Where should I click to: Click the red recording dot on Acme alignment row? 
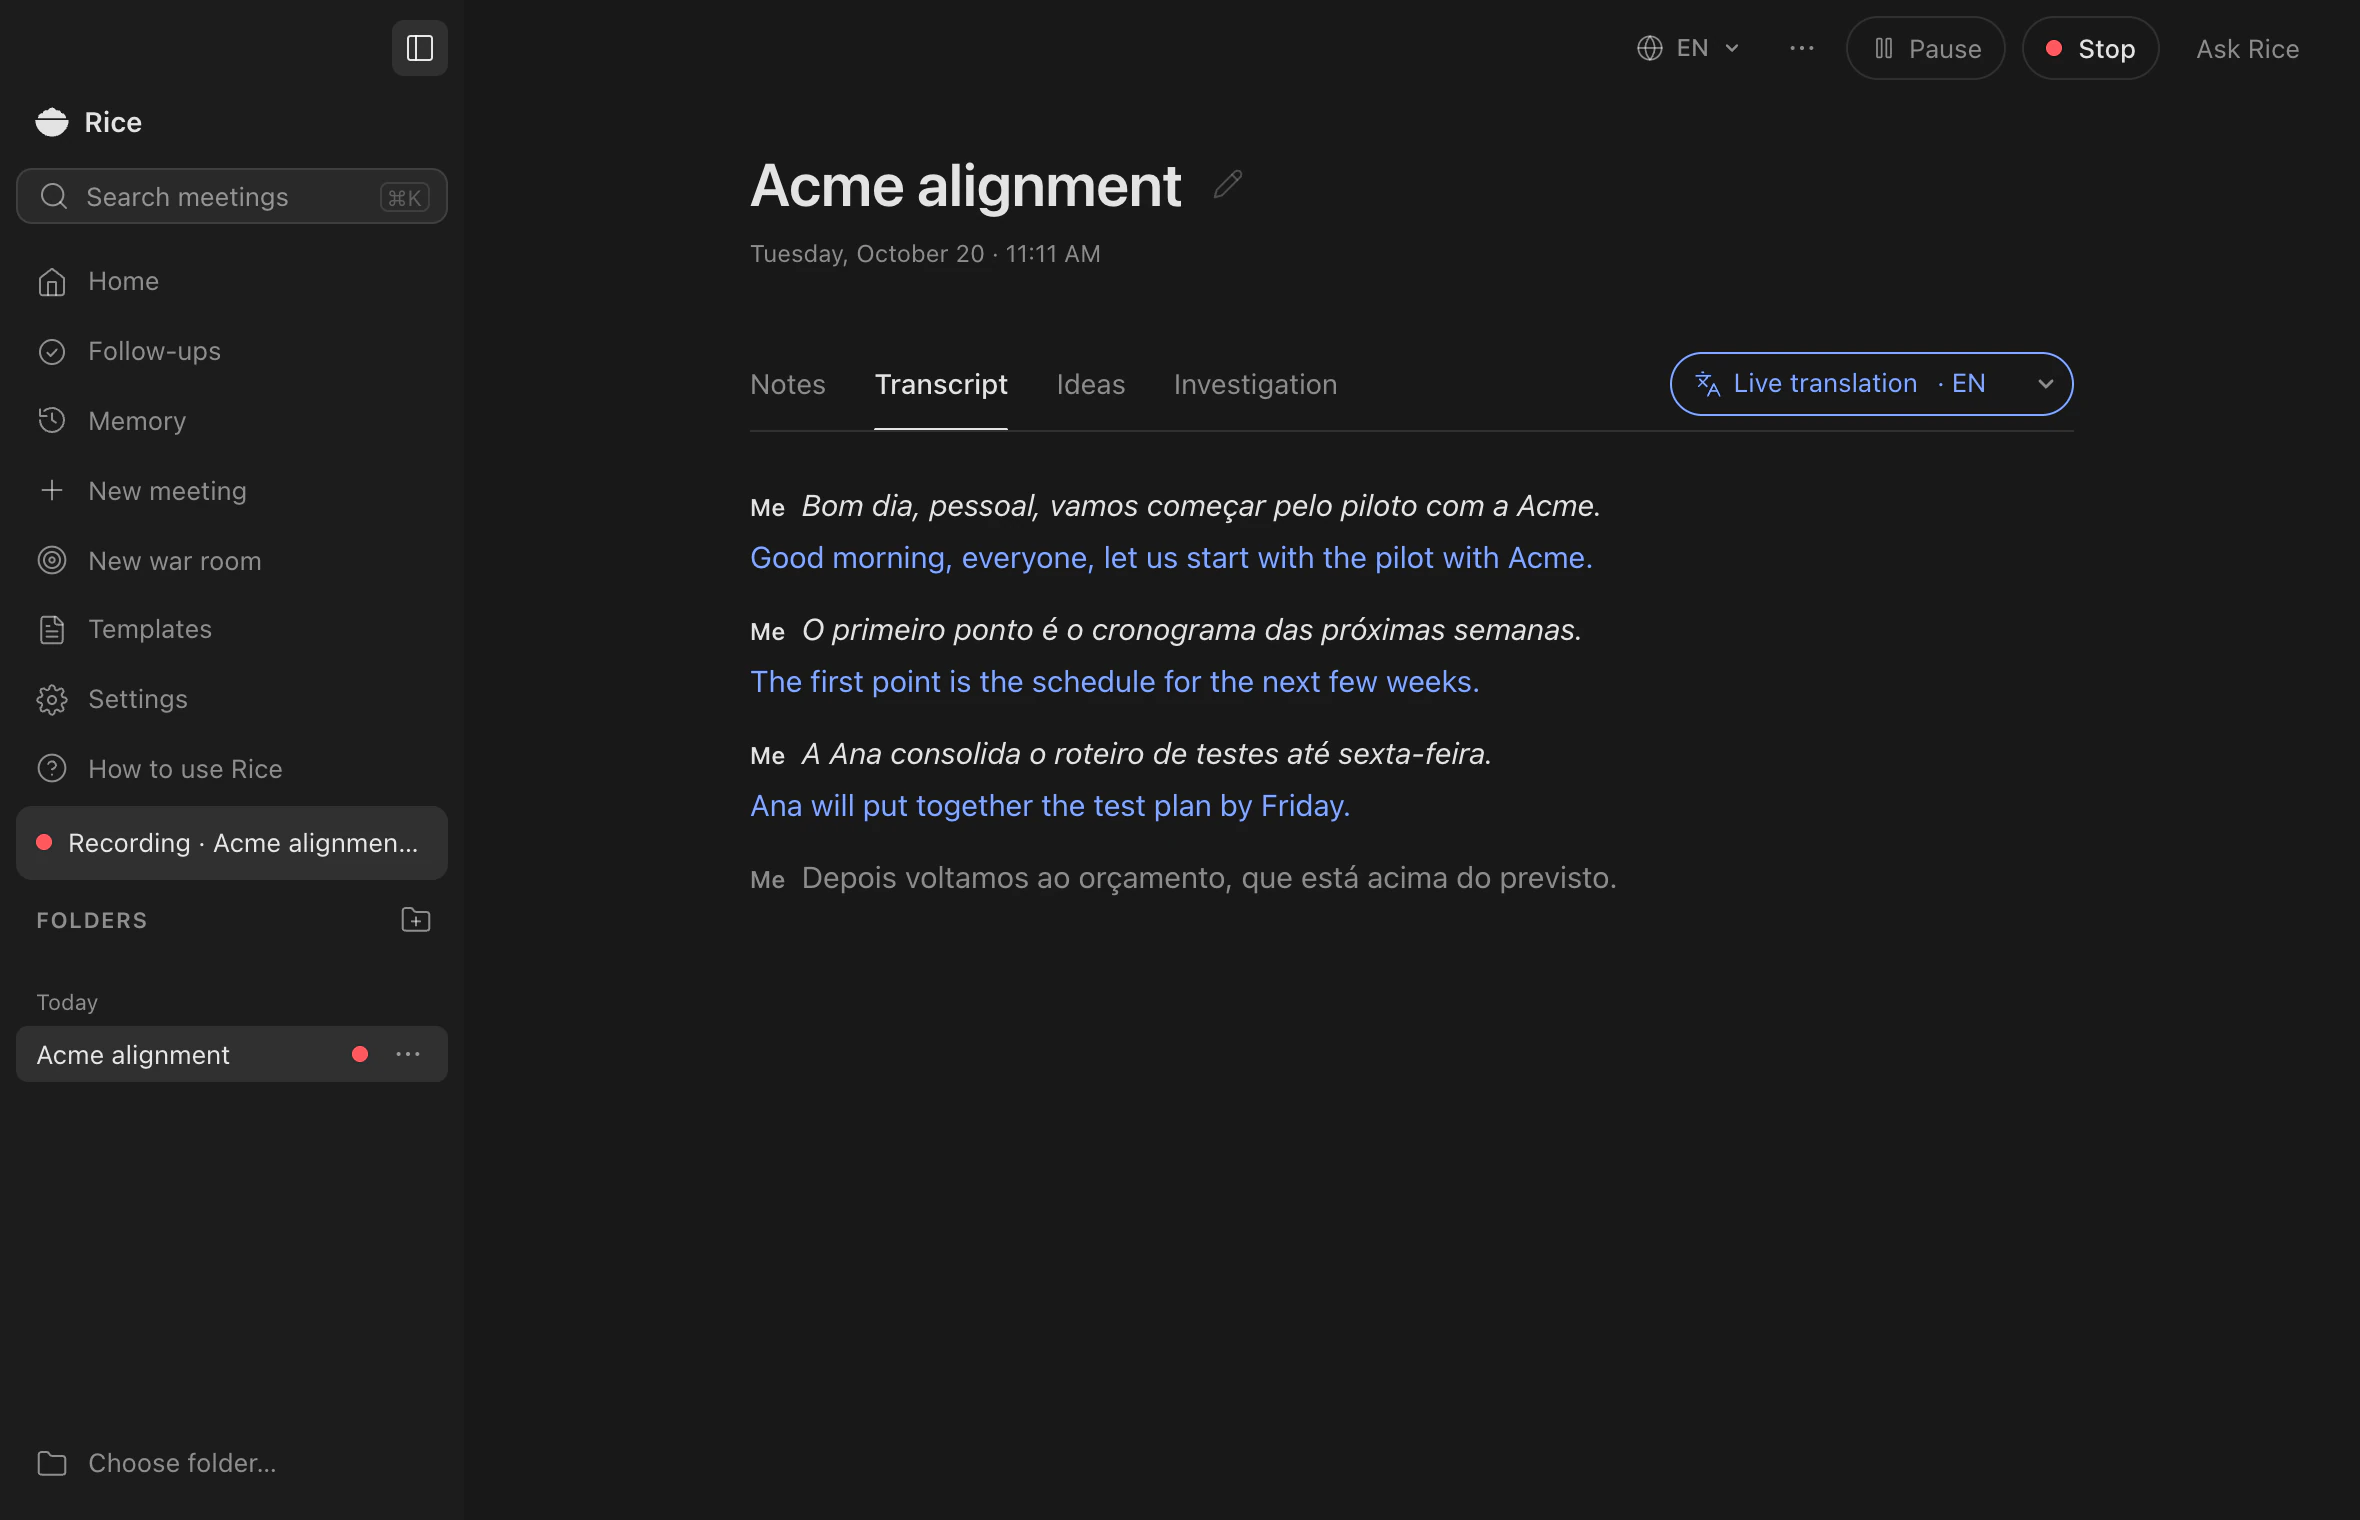click(x=360, y=1054)
